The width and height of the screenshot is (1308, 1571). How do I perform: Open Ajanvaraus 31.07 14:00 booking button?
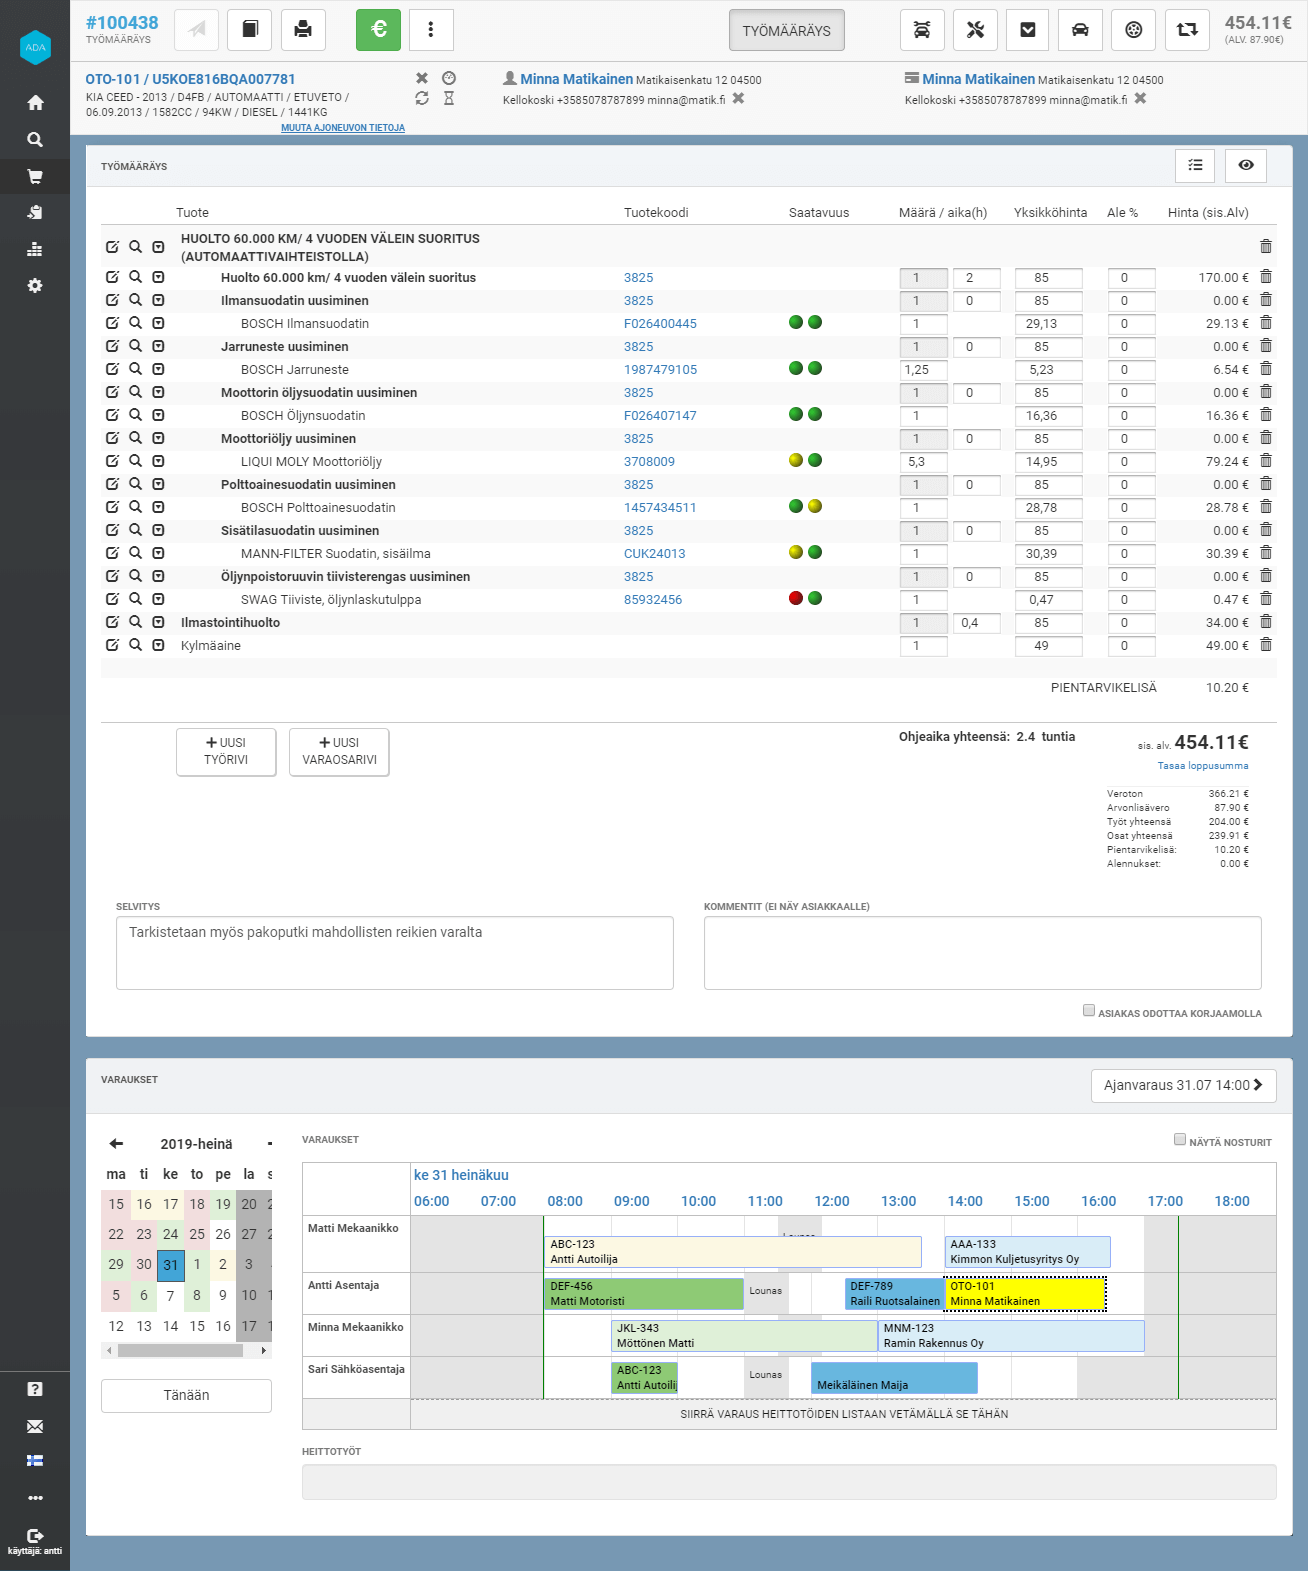[x=1183, y=1085]
